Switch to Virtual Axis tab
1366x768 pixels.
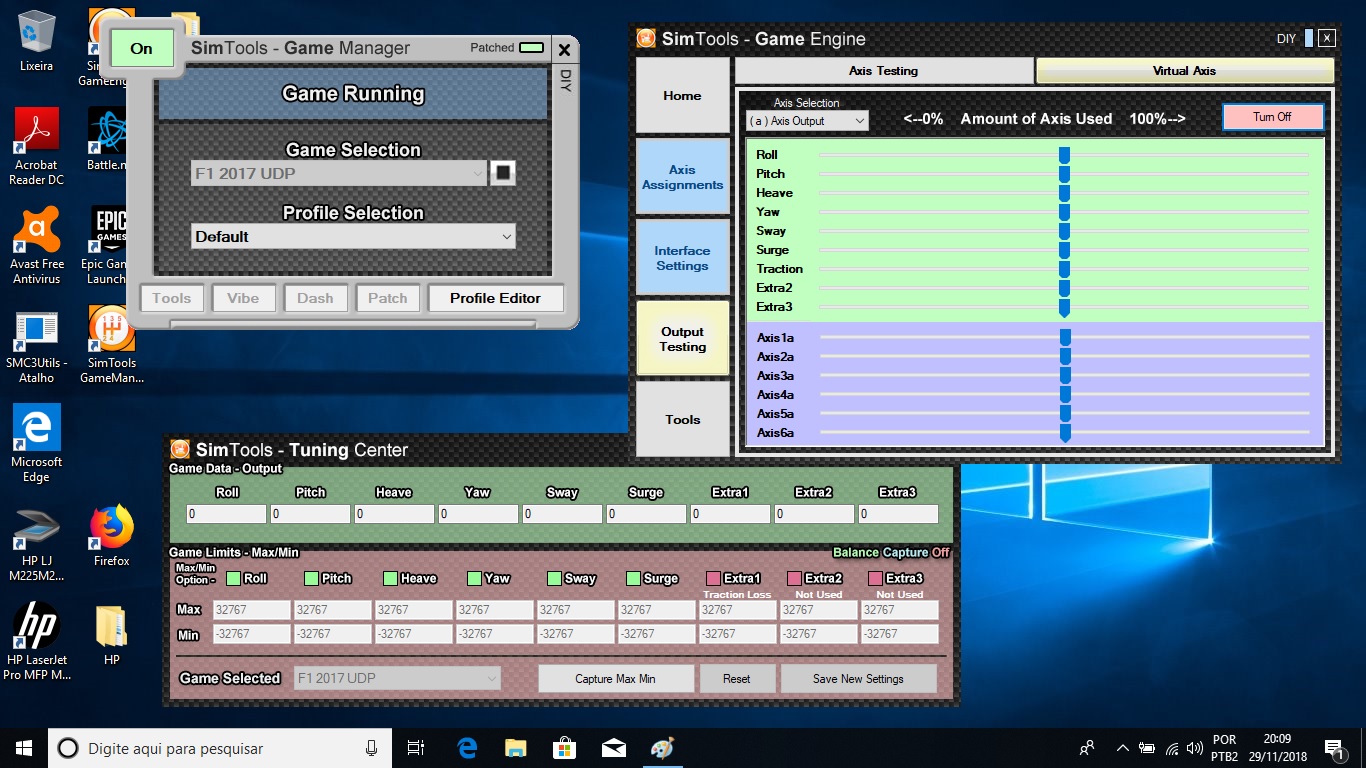tap(1184, 71)
